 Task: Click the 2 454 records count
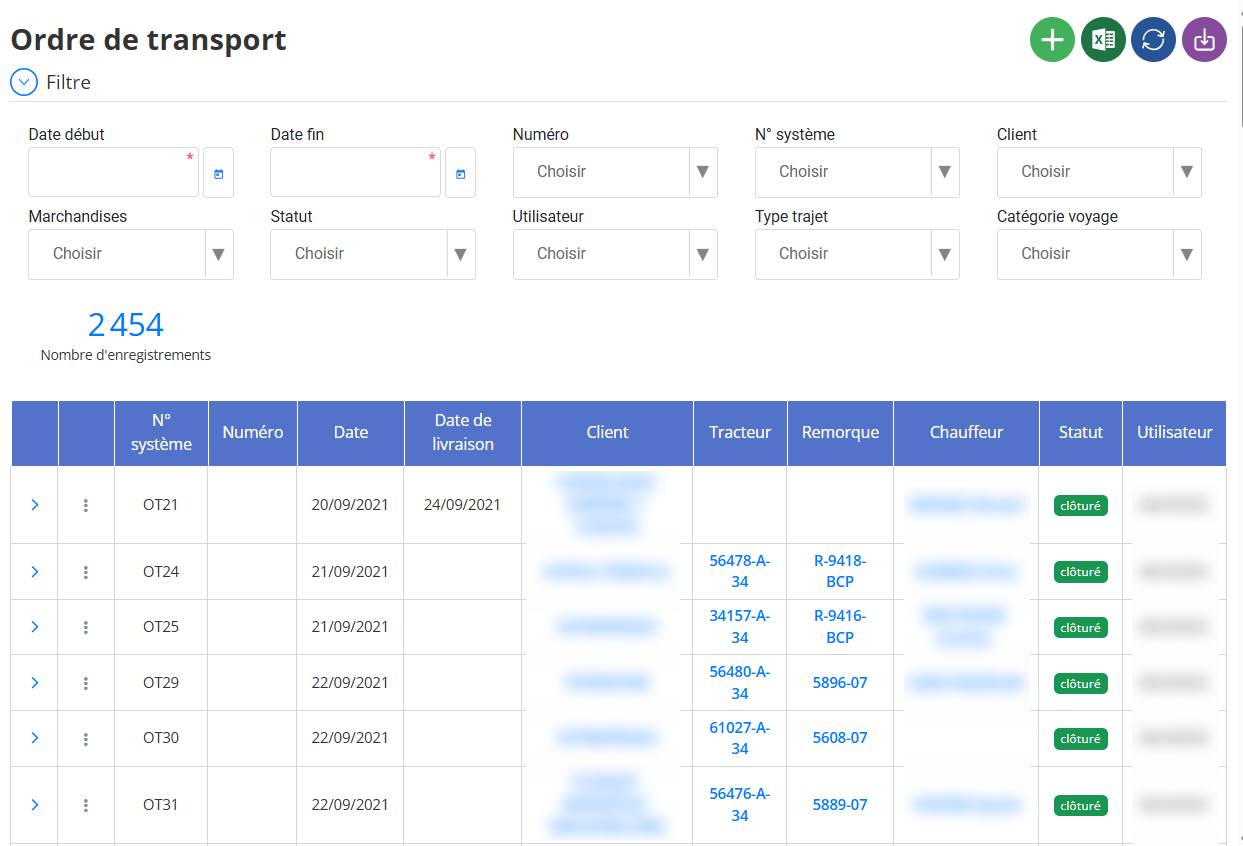tap(126, 325)
